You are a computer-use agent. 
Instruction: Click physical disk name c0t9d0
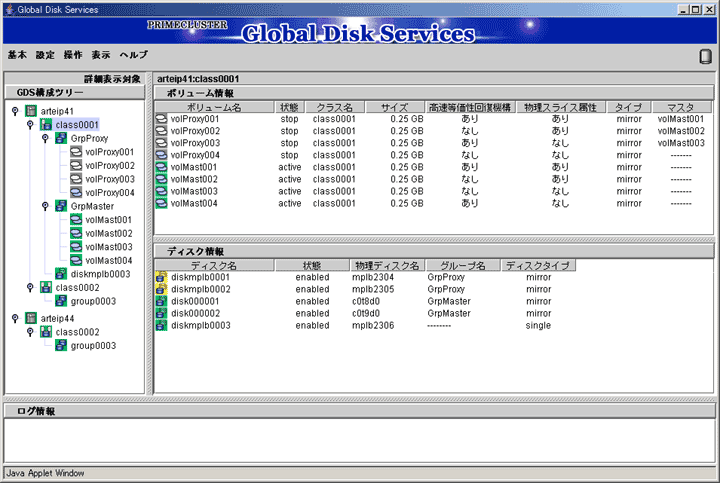coord(366,313)
